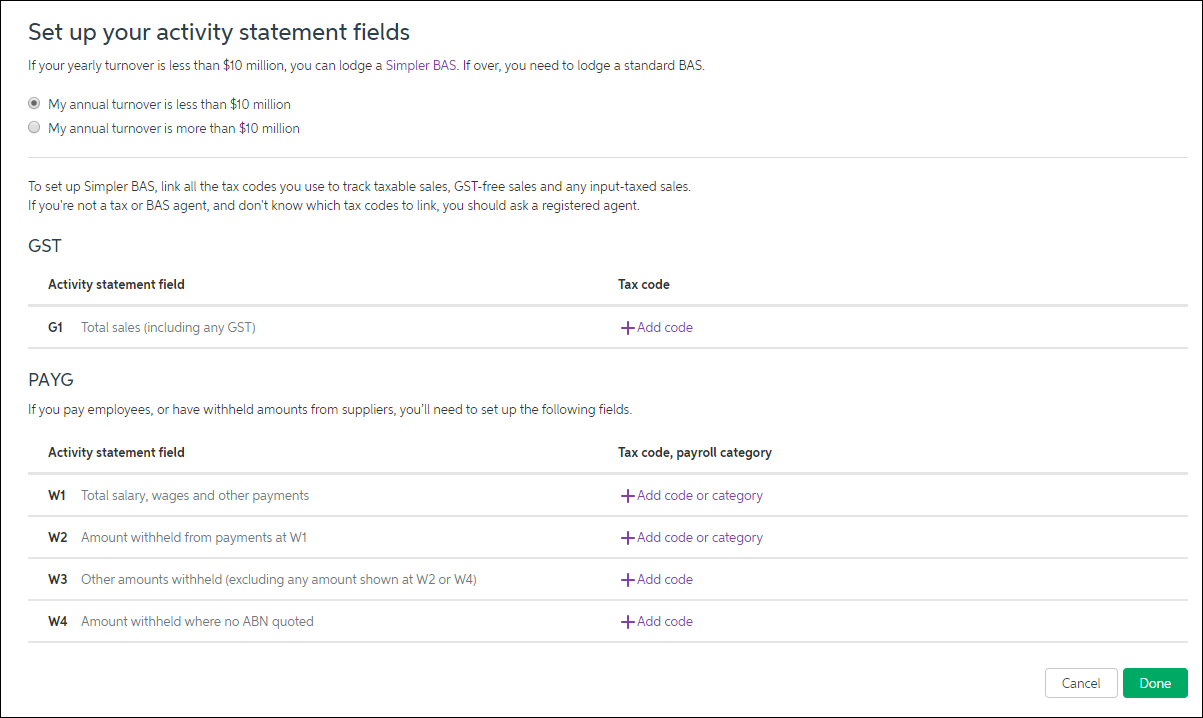Viewport: 1203px width, 718px height.
Task: Click the 'Tax code, payroll category' column header
Action: [x=695, y=453]
